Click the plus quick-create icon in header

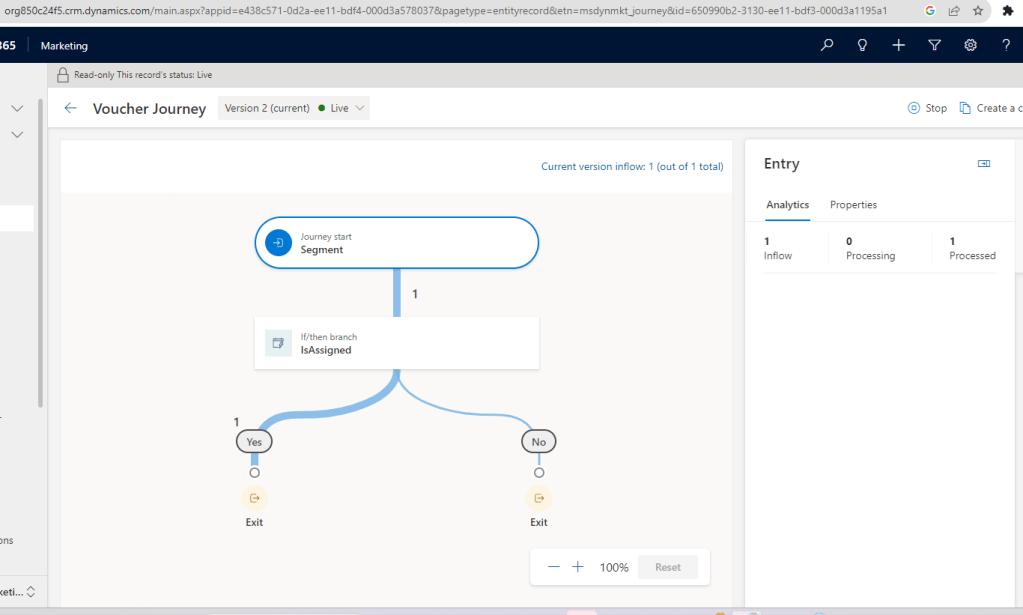pos(899,45)
